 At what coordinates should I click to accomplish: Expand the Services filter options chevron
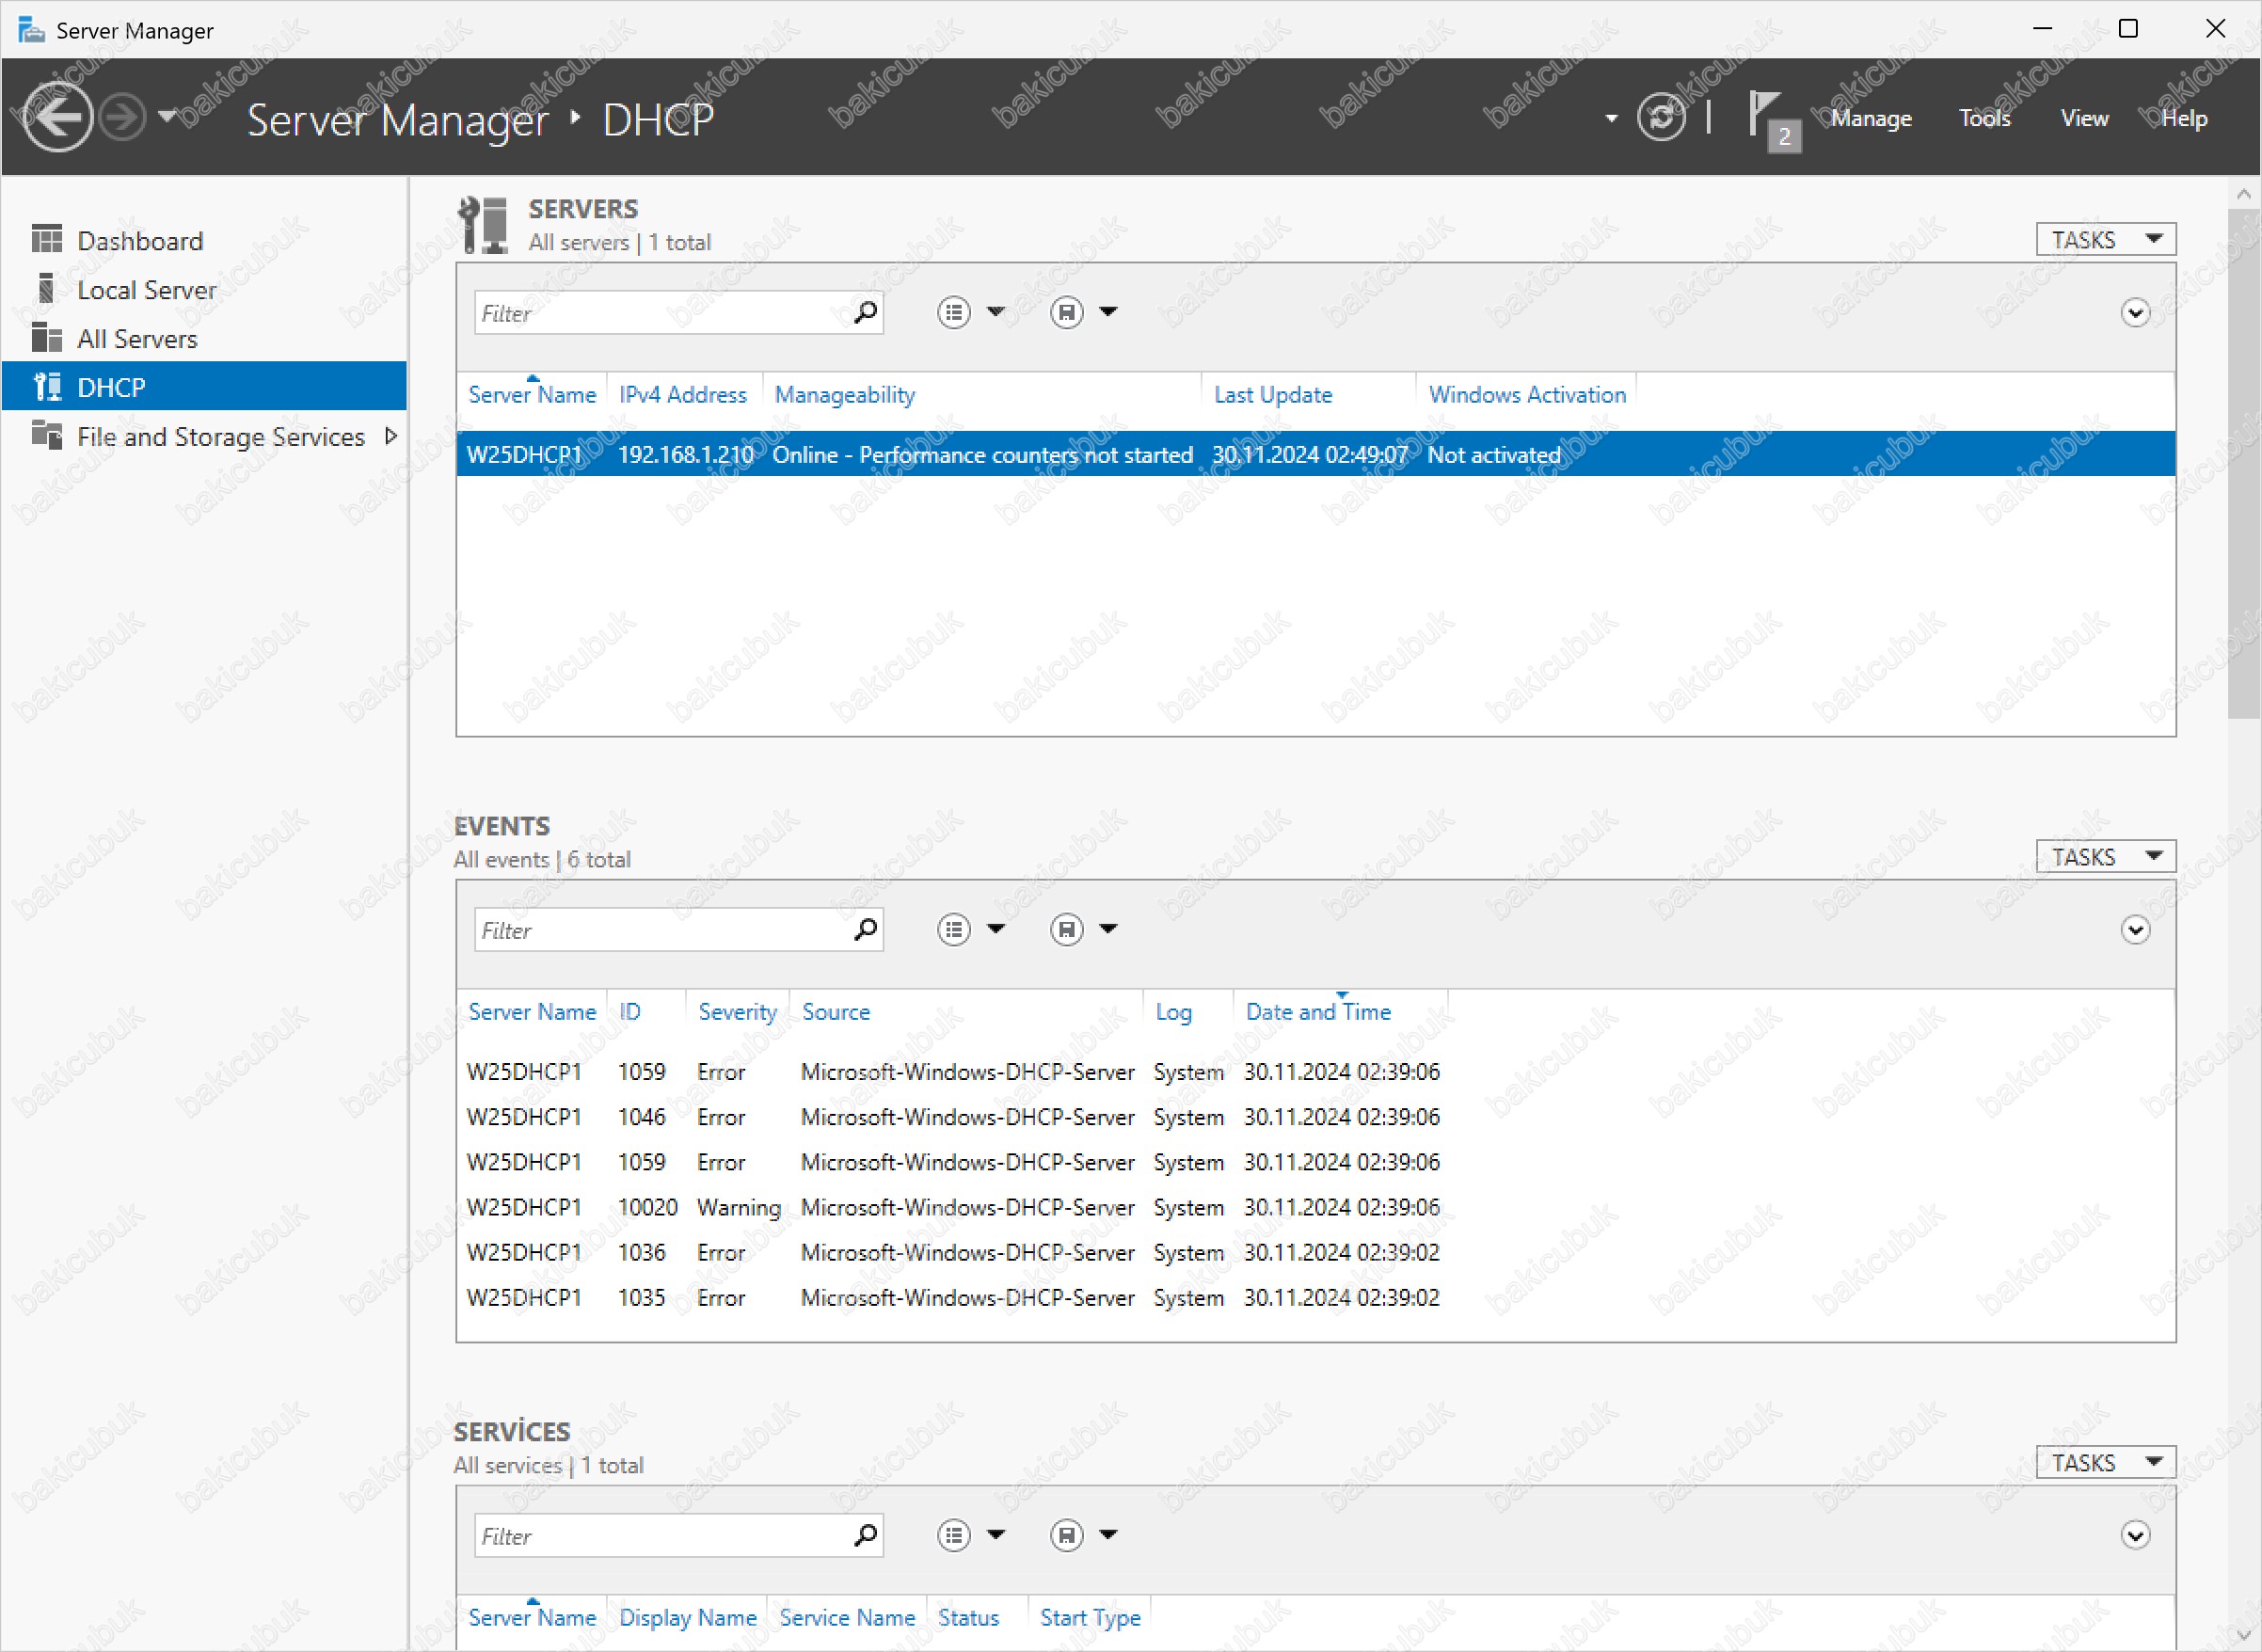pyautogui.click(x=2135, y=1536)
